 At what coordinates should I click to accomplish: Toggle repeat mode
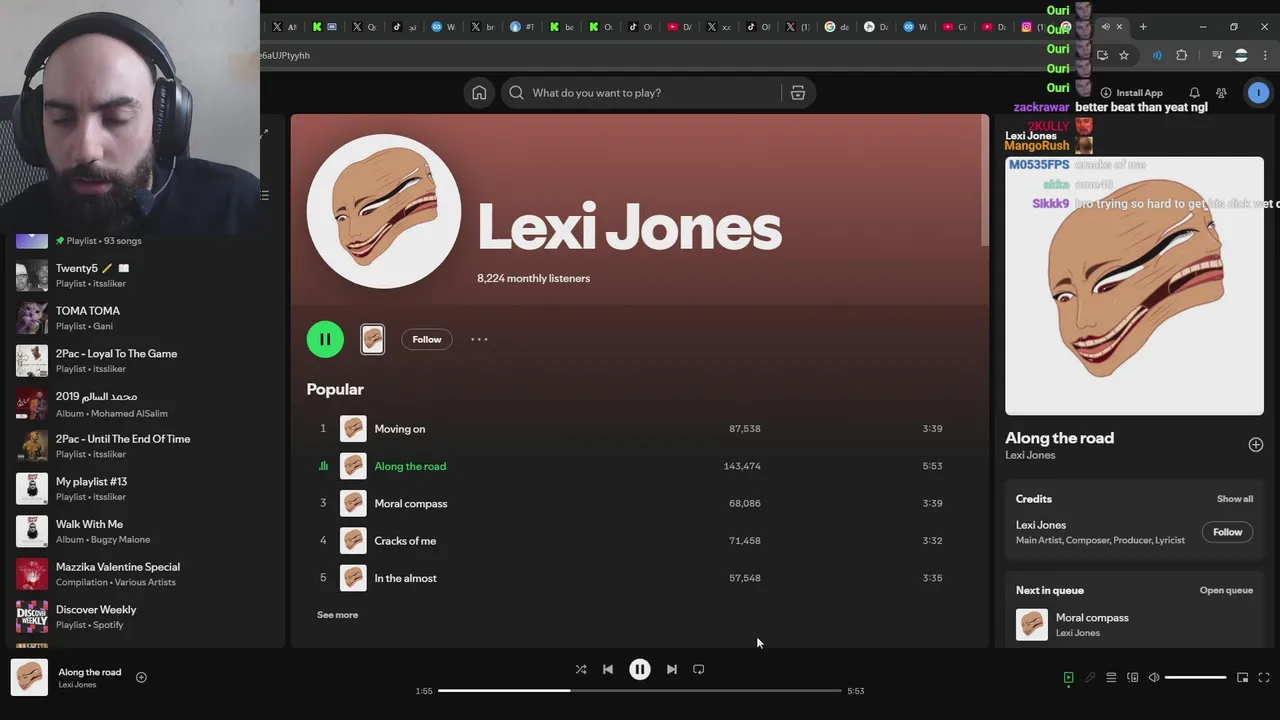coord(699,669)
